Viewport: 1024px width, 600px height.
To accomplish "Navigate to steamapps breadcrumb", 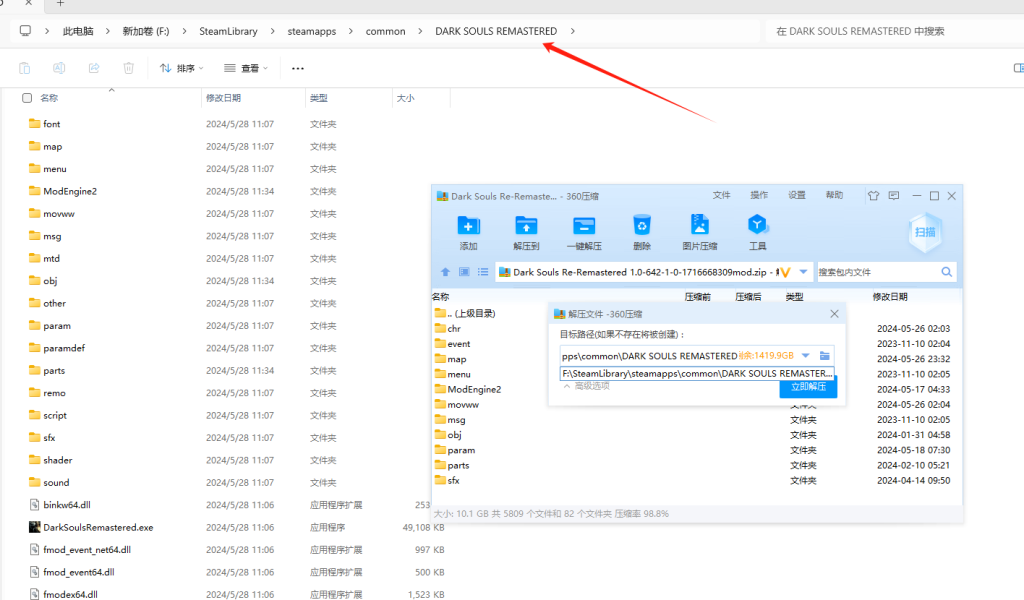I will (312, 31).
